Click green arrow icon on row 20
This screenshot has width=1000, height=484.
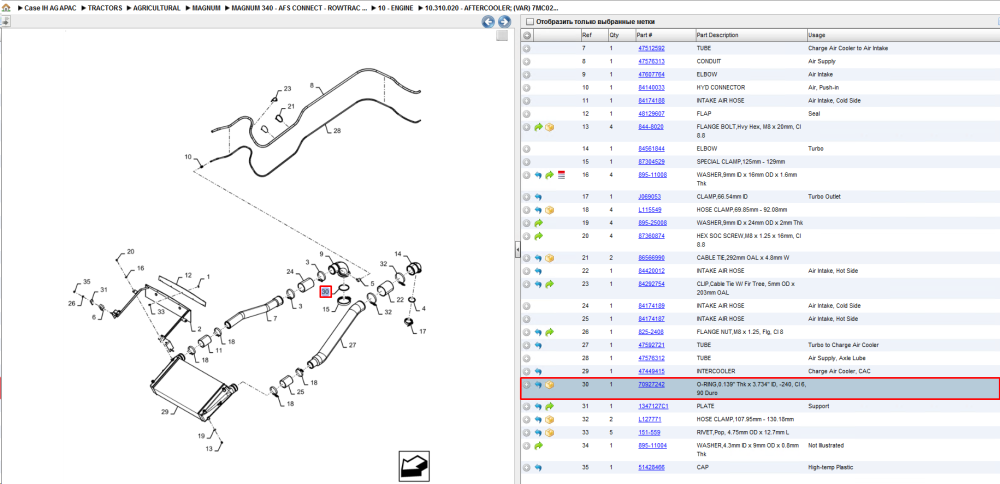[538, 237]
